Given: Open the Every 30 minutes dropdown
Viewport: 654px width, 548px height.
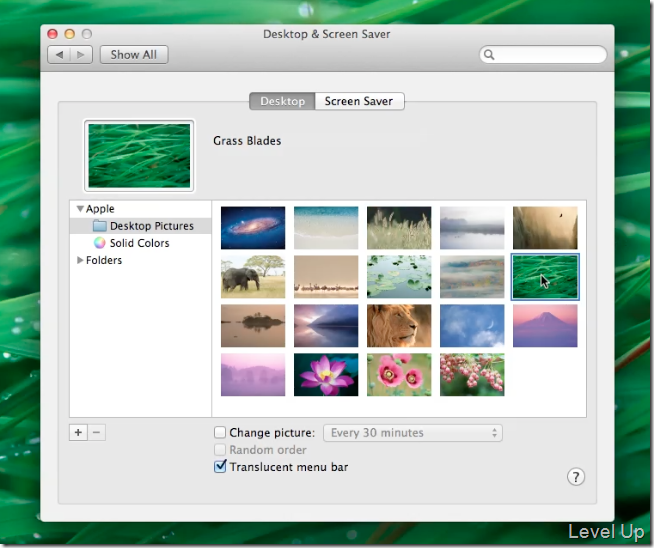Looking at the screenshot, I should point(413,433).
